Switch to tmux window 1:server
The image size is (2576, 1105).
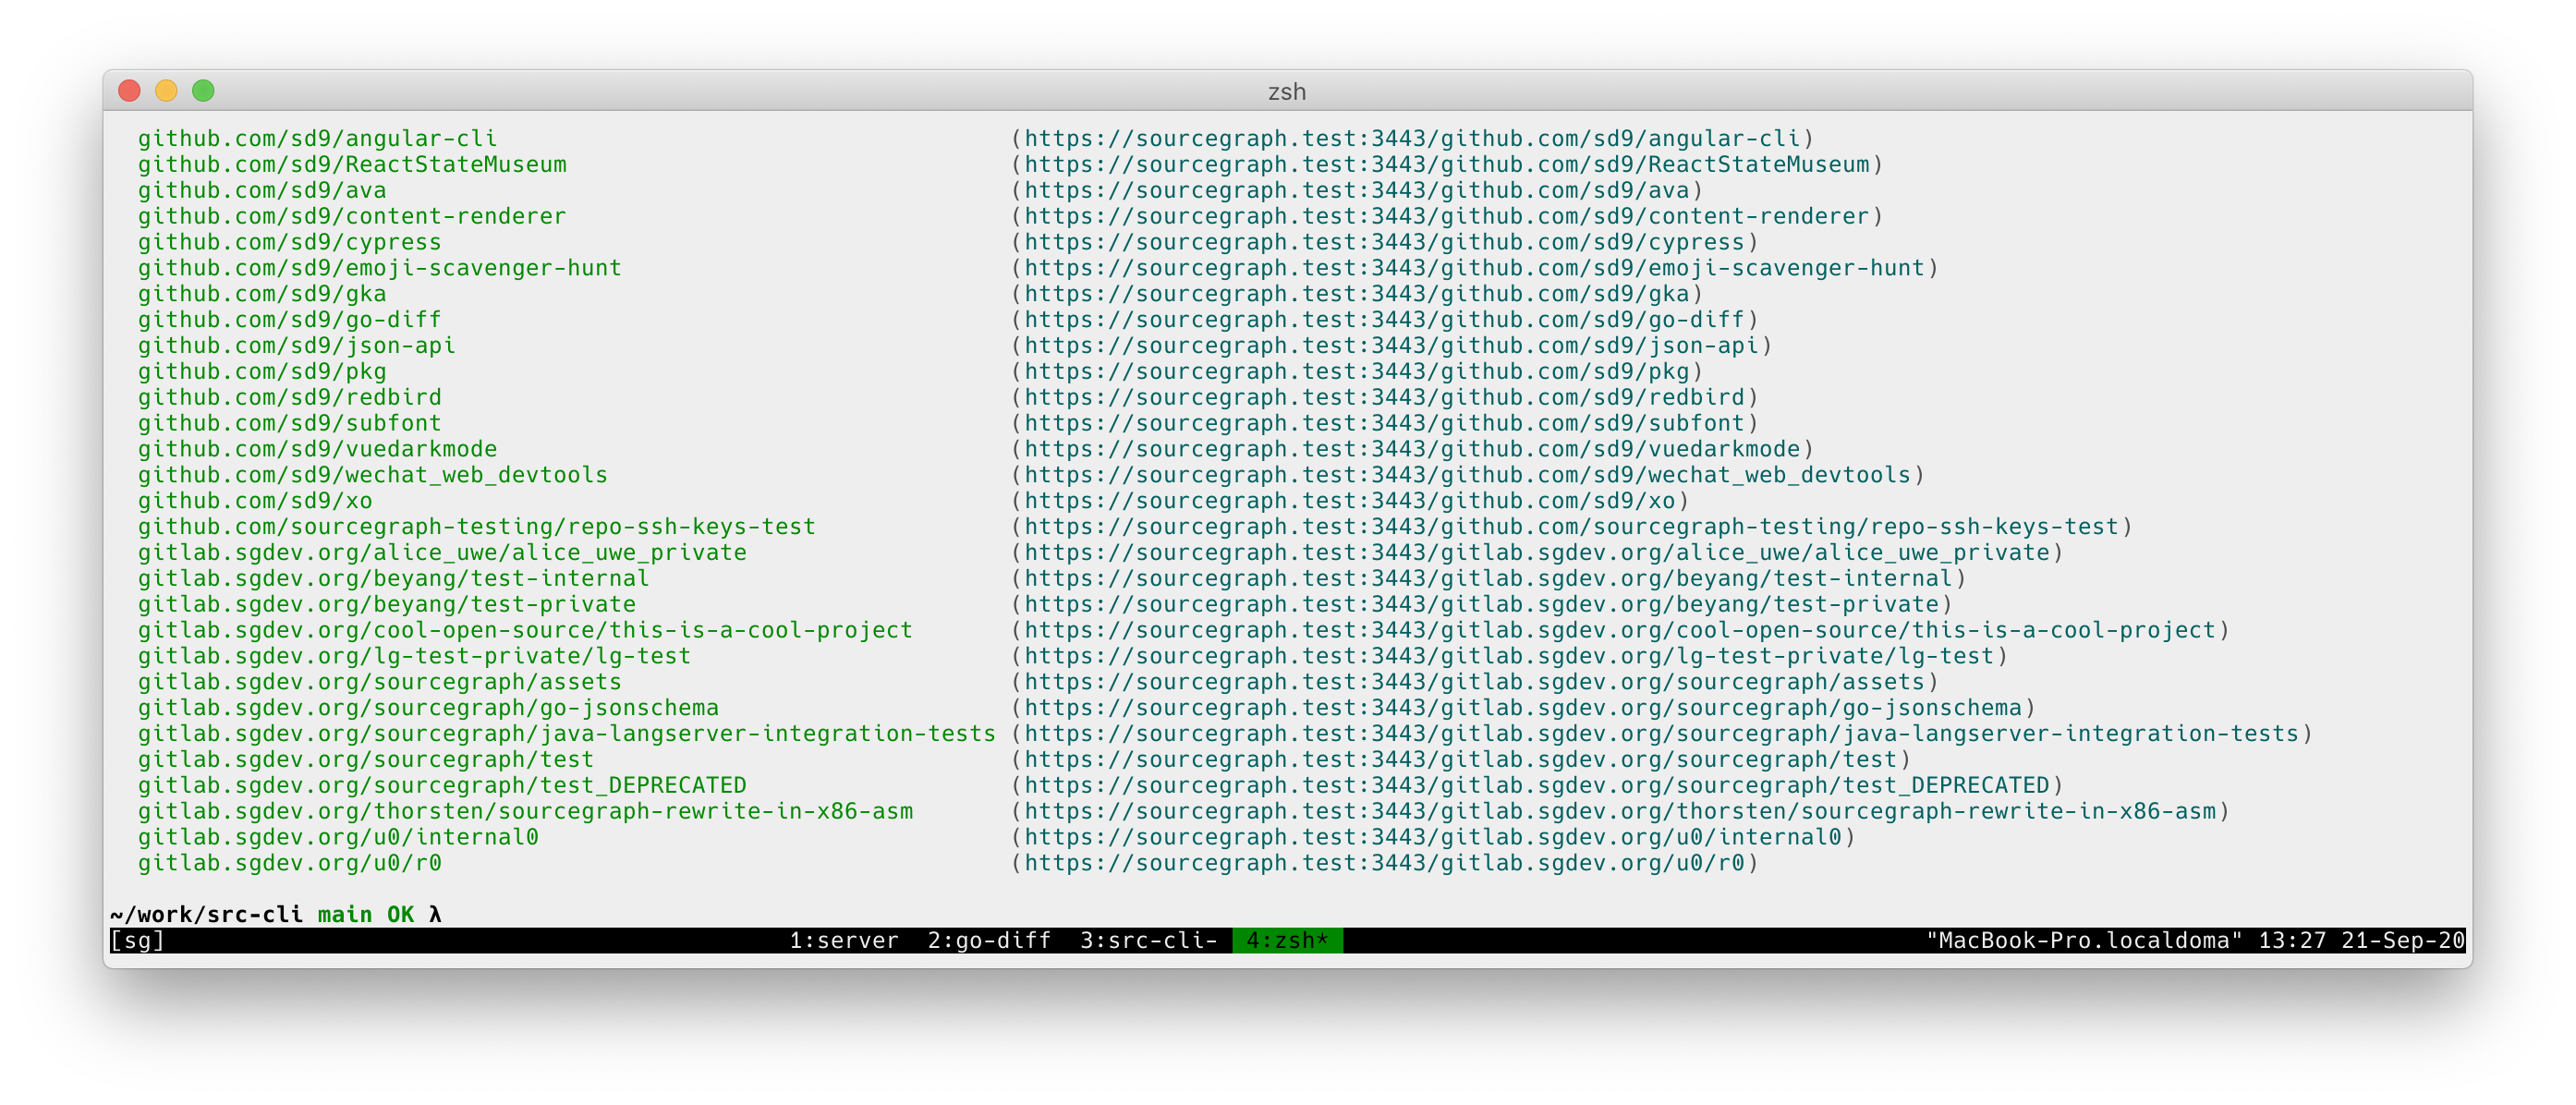tap(843, 940)
